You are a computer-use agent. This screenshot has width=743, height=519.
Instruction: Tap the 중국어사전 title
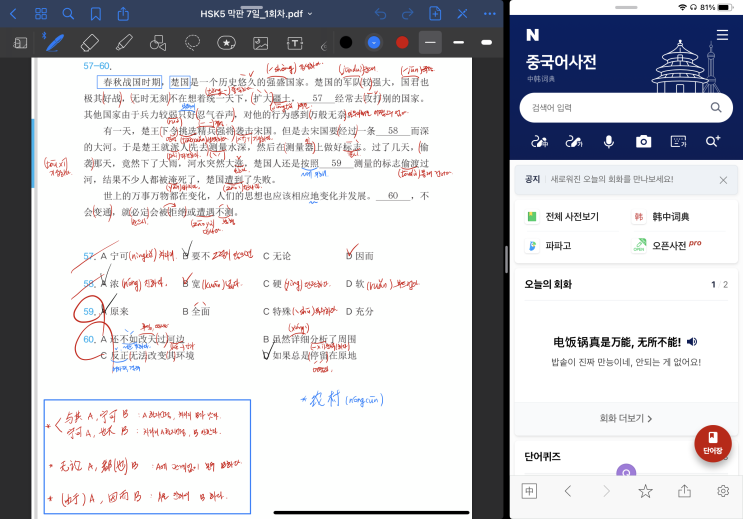click(x=561, y=62)
